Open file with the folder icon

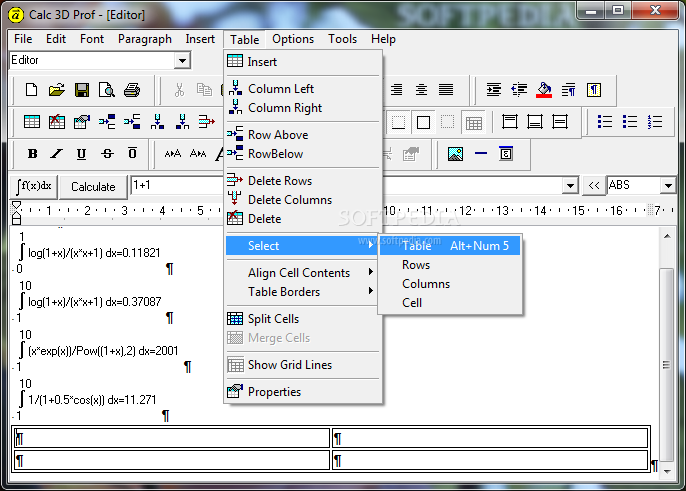coord(56,90)
